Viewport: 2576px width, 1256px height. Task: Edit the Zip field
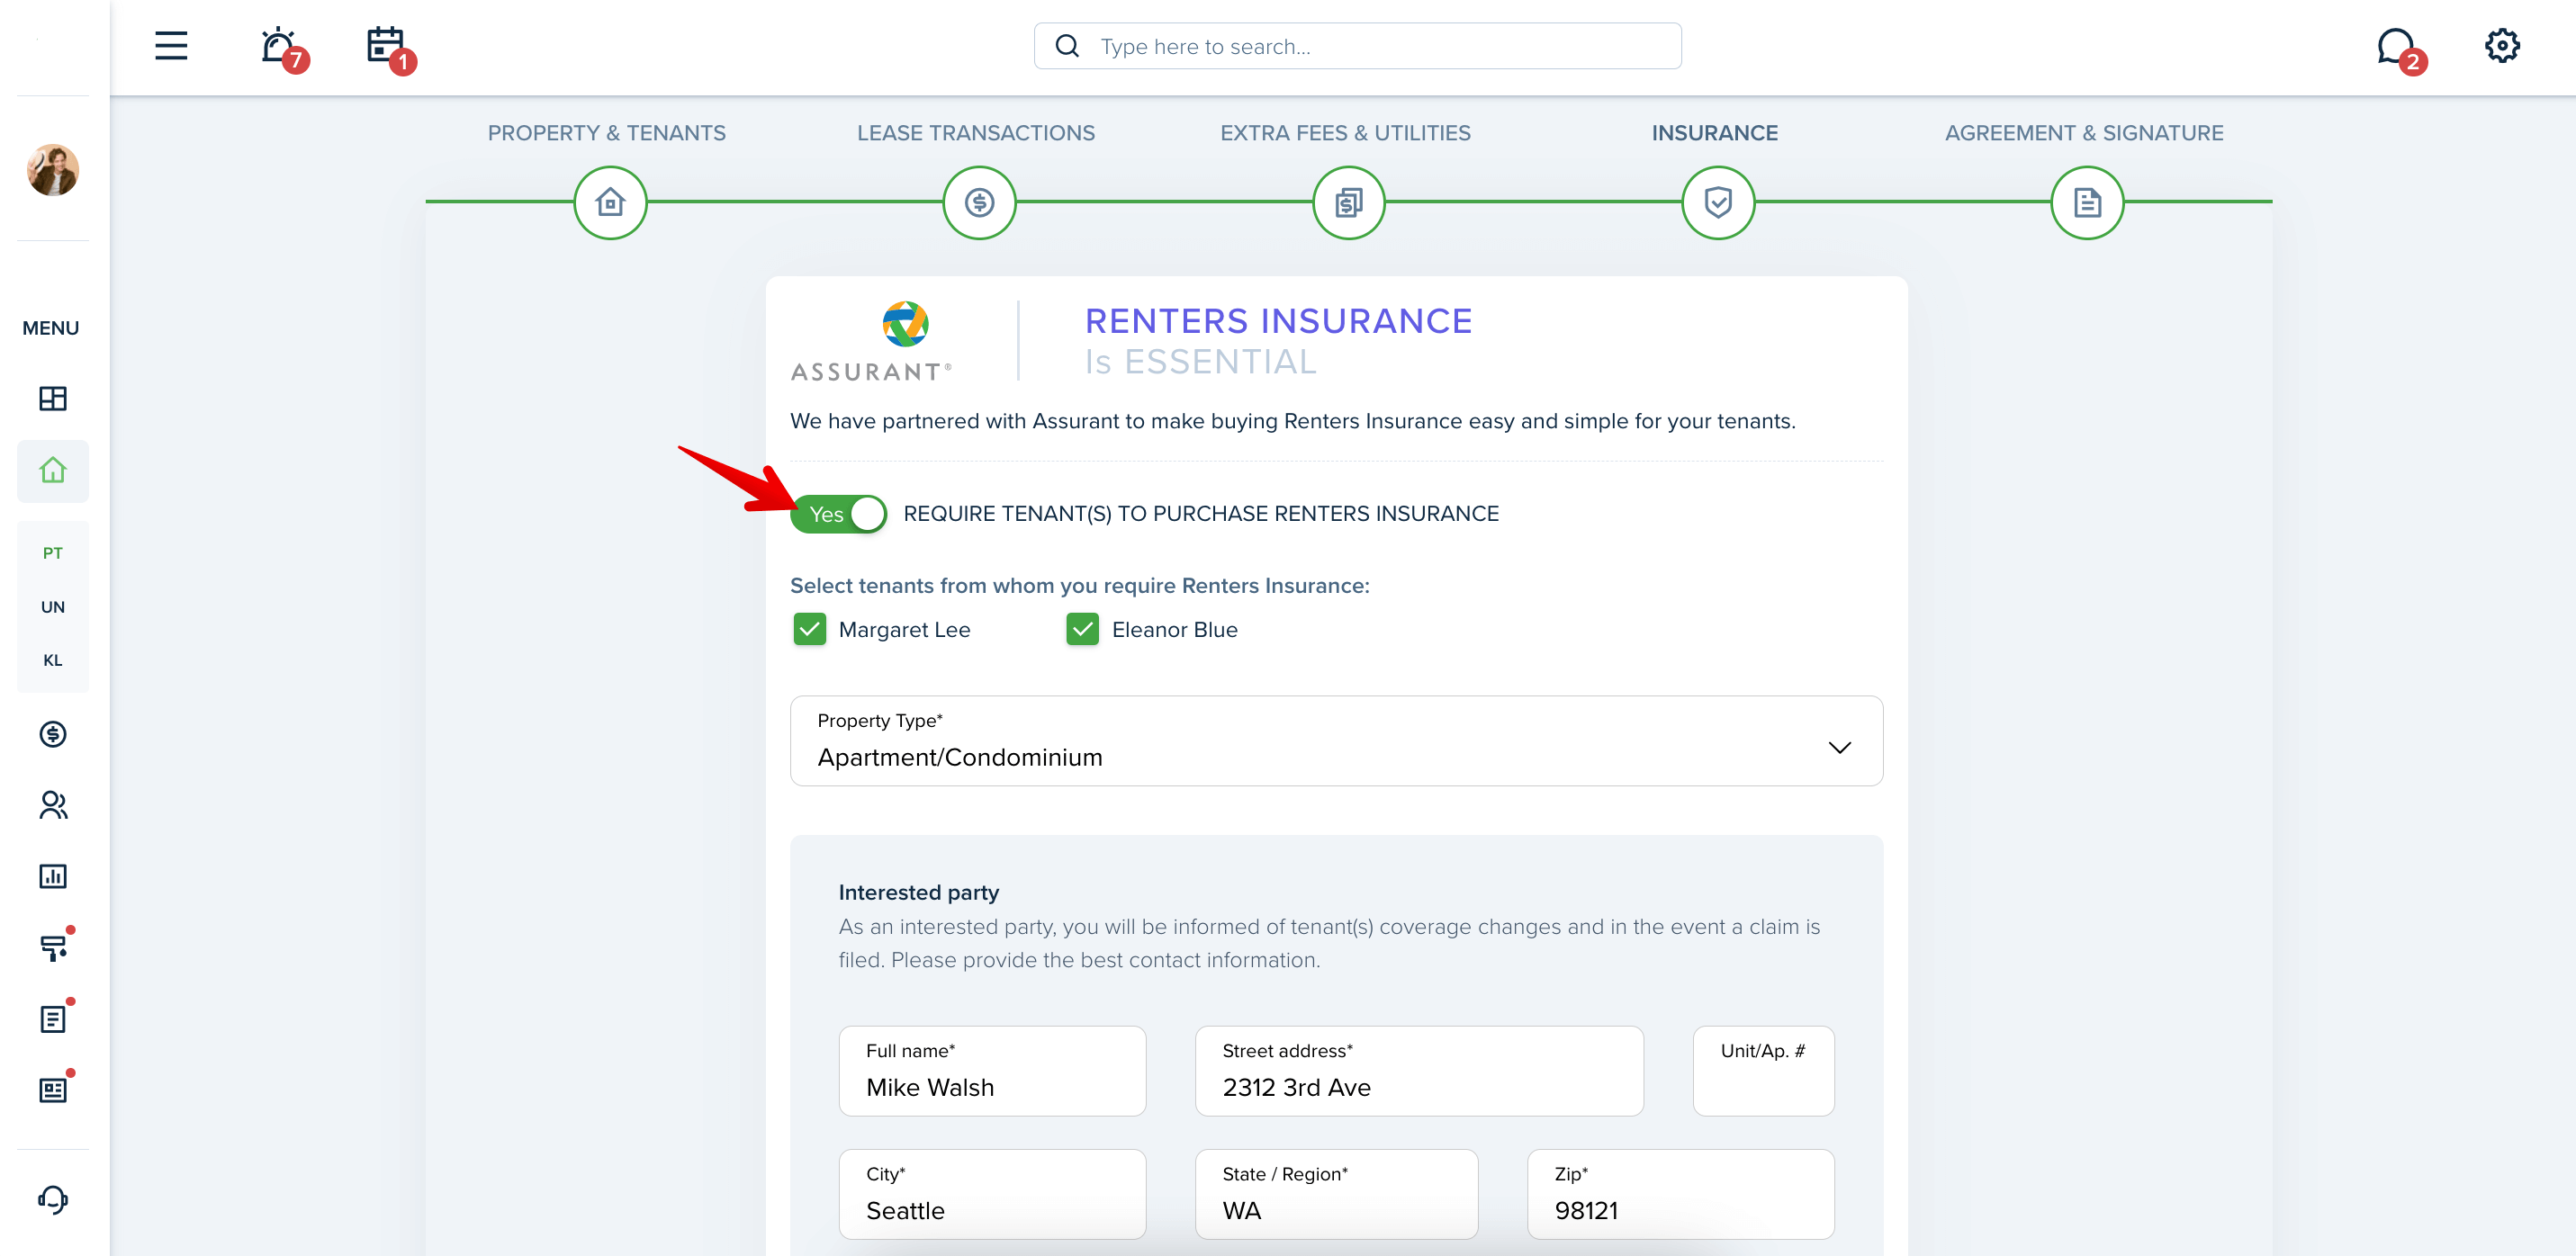point(1680,1194)
